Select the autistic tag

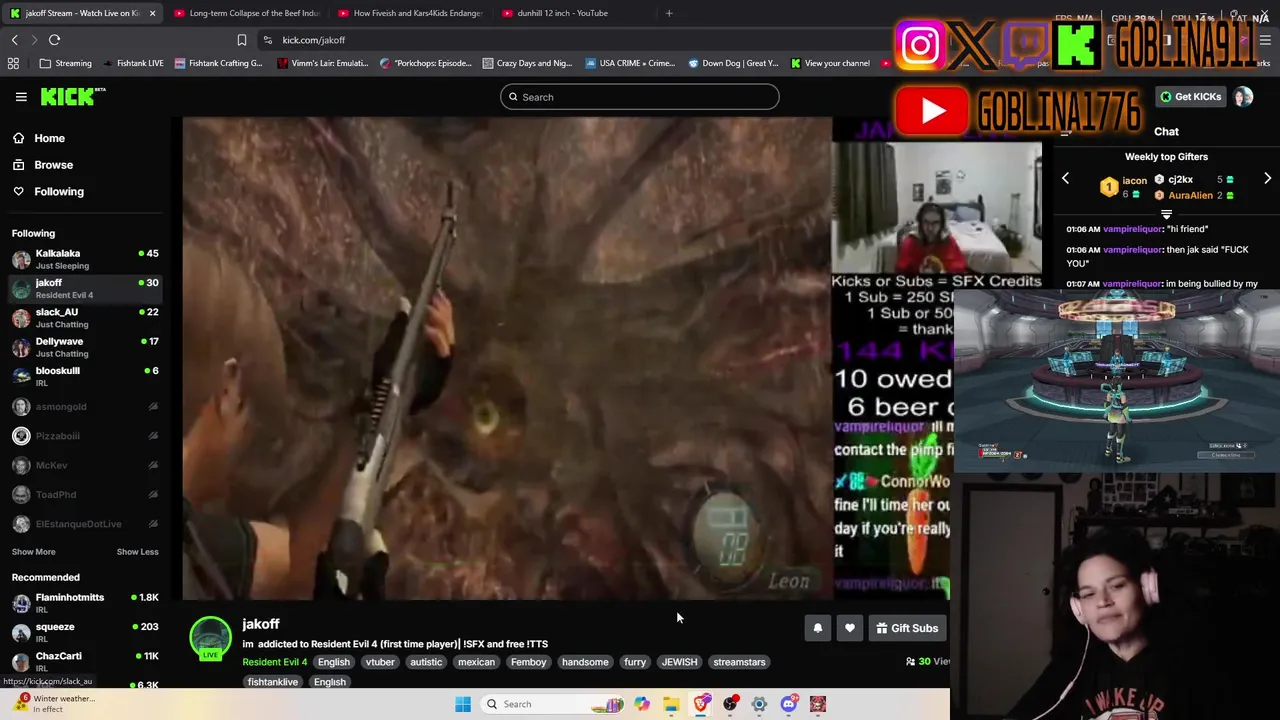426,662
